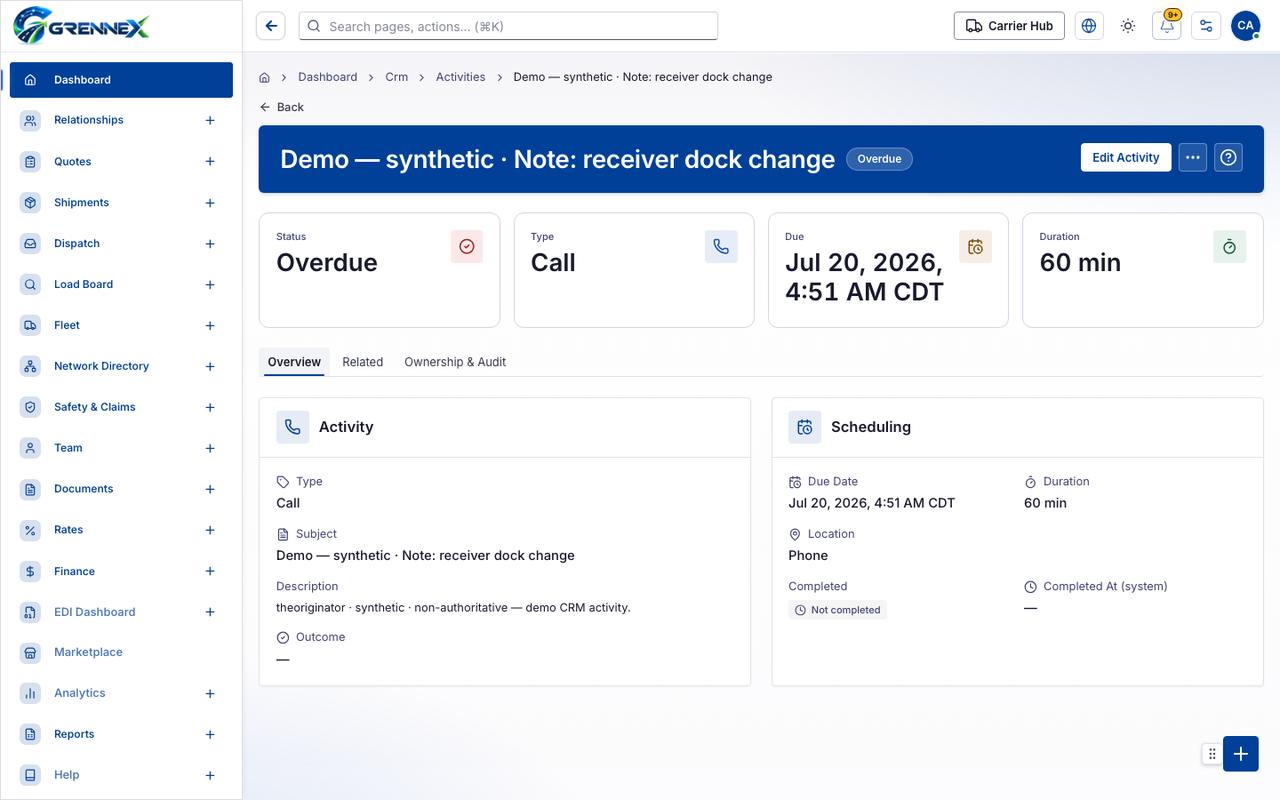Open the sliders settings icon
Viewport: 1280px width, 800px height.
tap(1206, 26)
